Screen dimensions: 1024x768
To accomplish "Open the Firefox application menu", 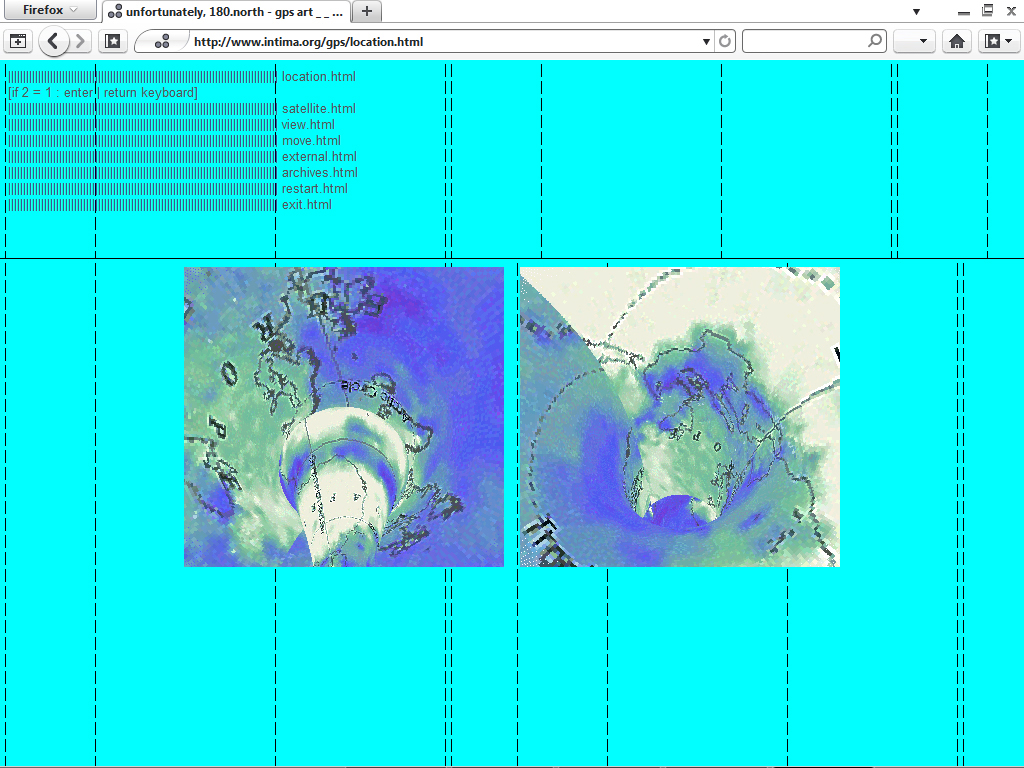I will tap(49, 10).
